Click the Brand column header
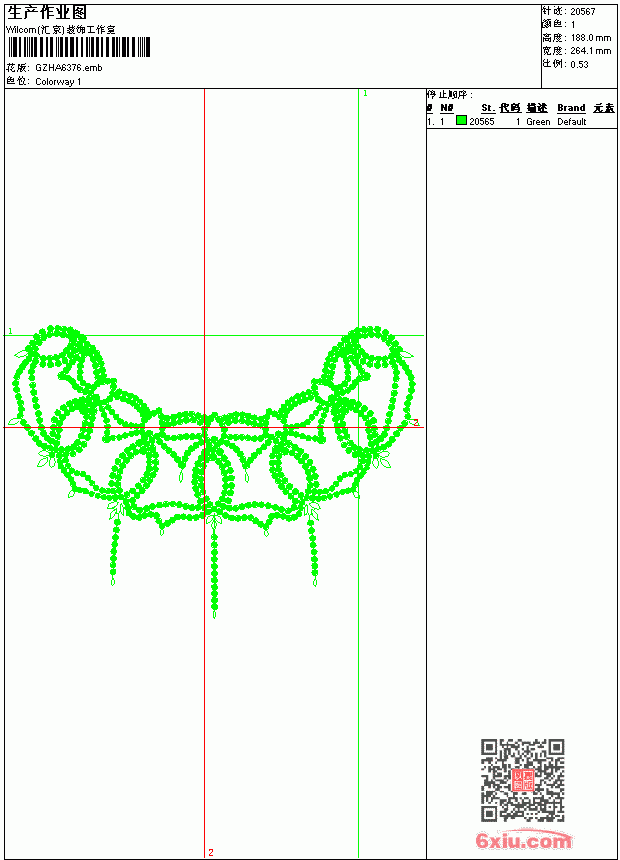The height and width of the screenshot is (860, 620). coord(571,108)
